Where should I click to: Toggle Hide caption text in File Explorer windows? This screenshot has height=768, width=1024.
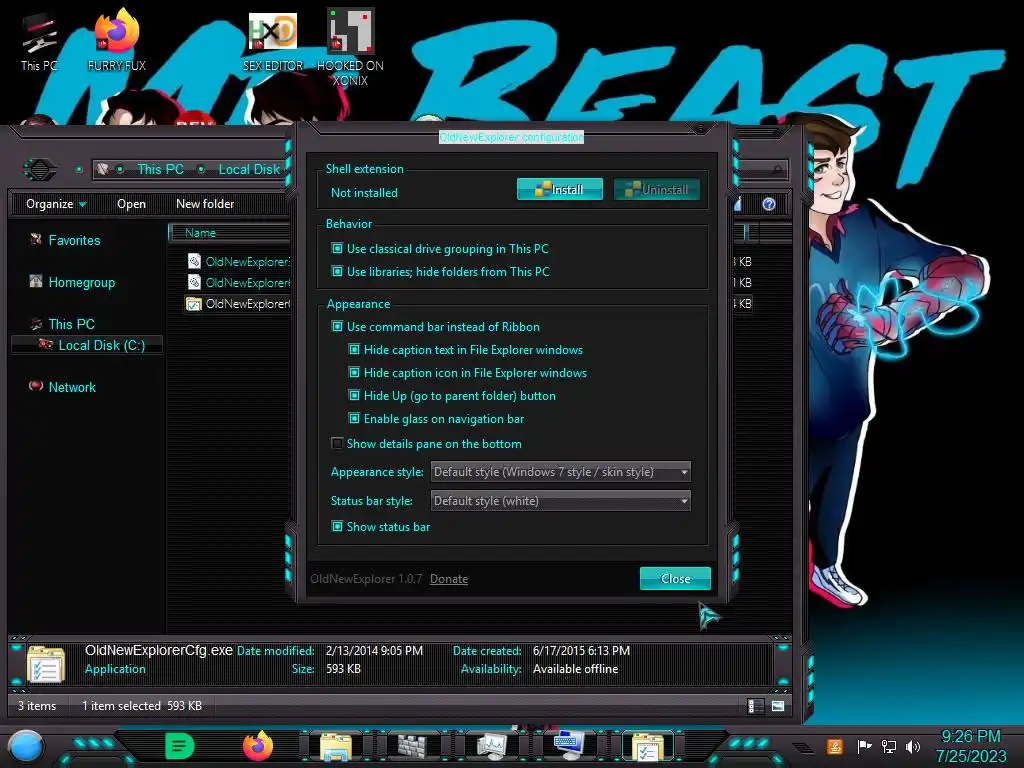click(x=354, y=349)
